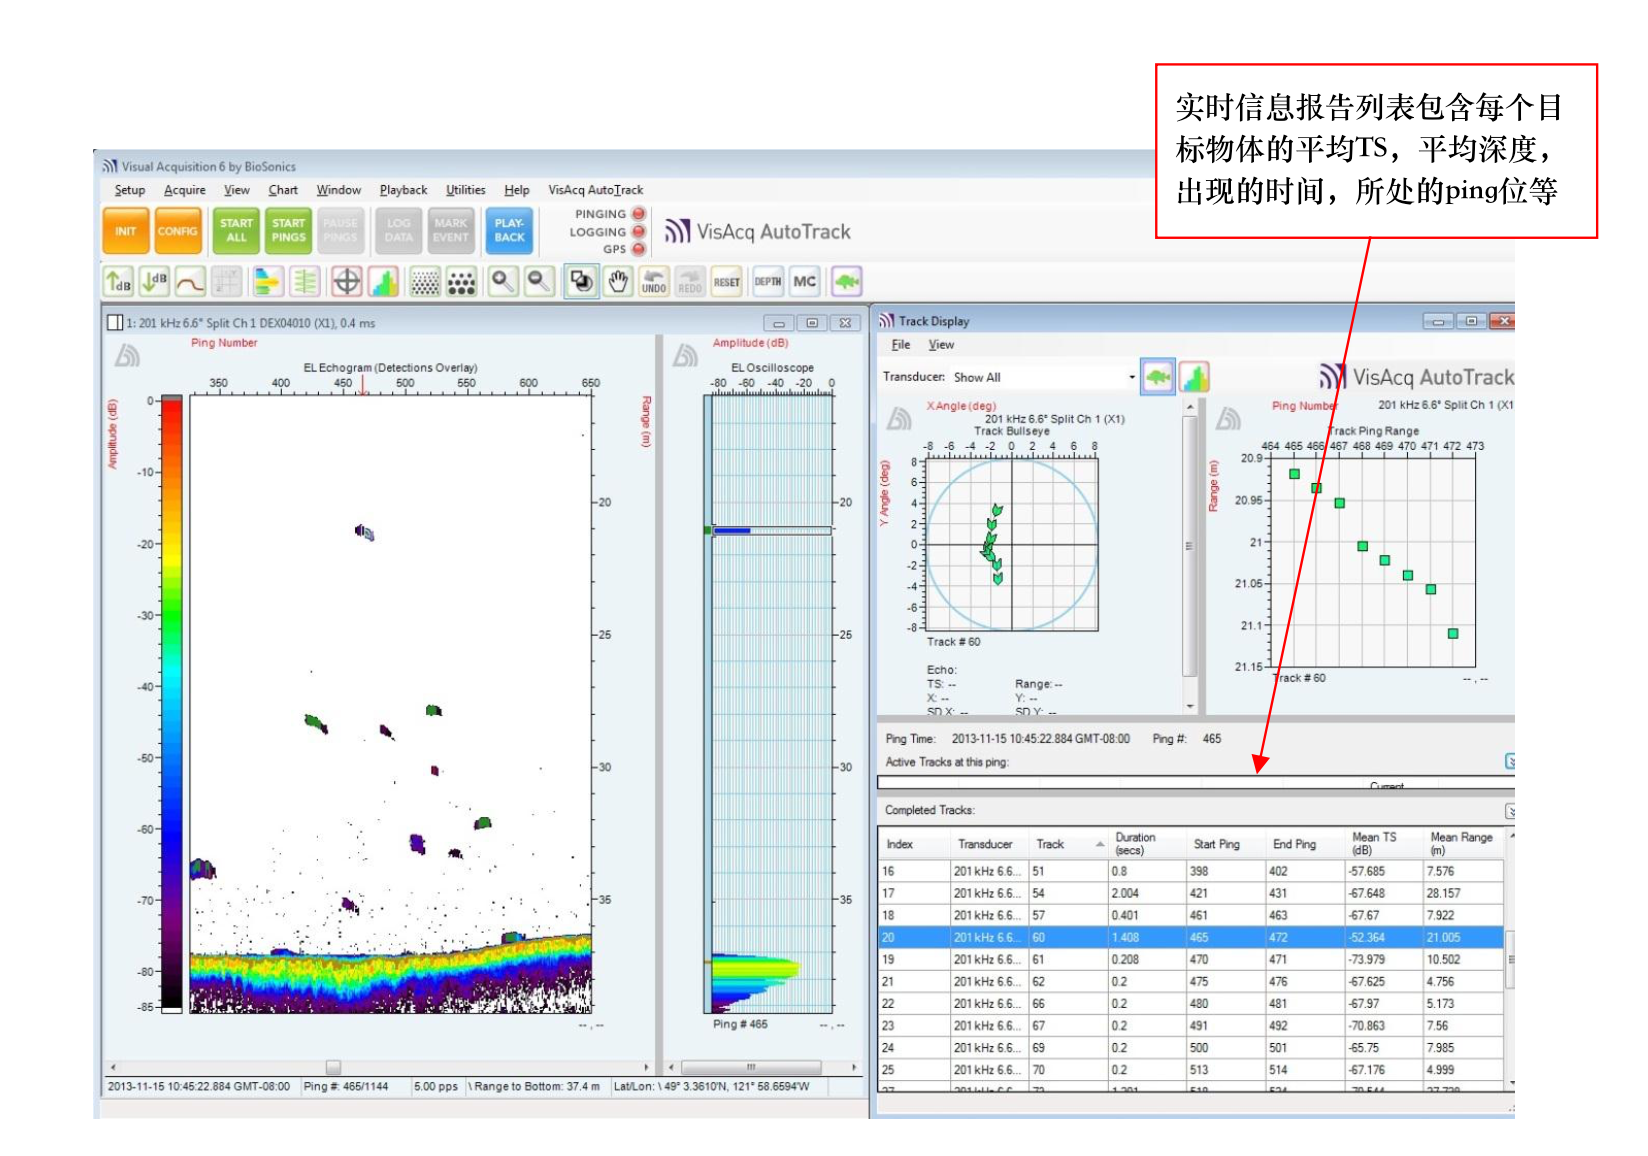Toggle the MC button in toolbar

(804, 282)
